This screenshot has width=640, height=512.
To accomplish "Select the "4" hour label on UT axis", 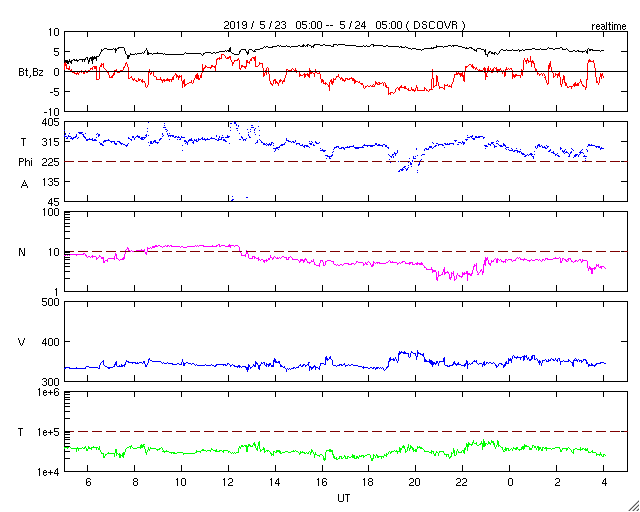I will point(604,483).
